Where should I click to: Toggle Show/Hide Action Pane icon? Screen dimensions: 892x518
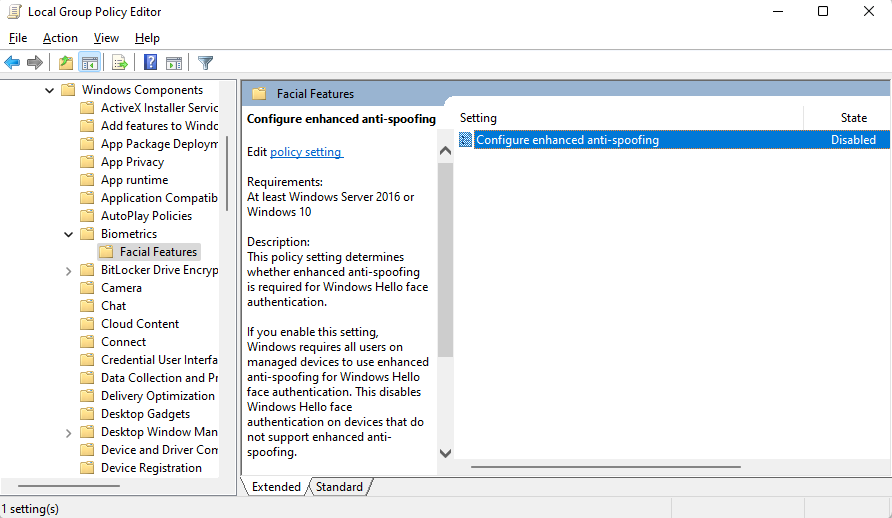[x=174, y=63]
